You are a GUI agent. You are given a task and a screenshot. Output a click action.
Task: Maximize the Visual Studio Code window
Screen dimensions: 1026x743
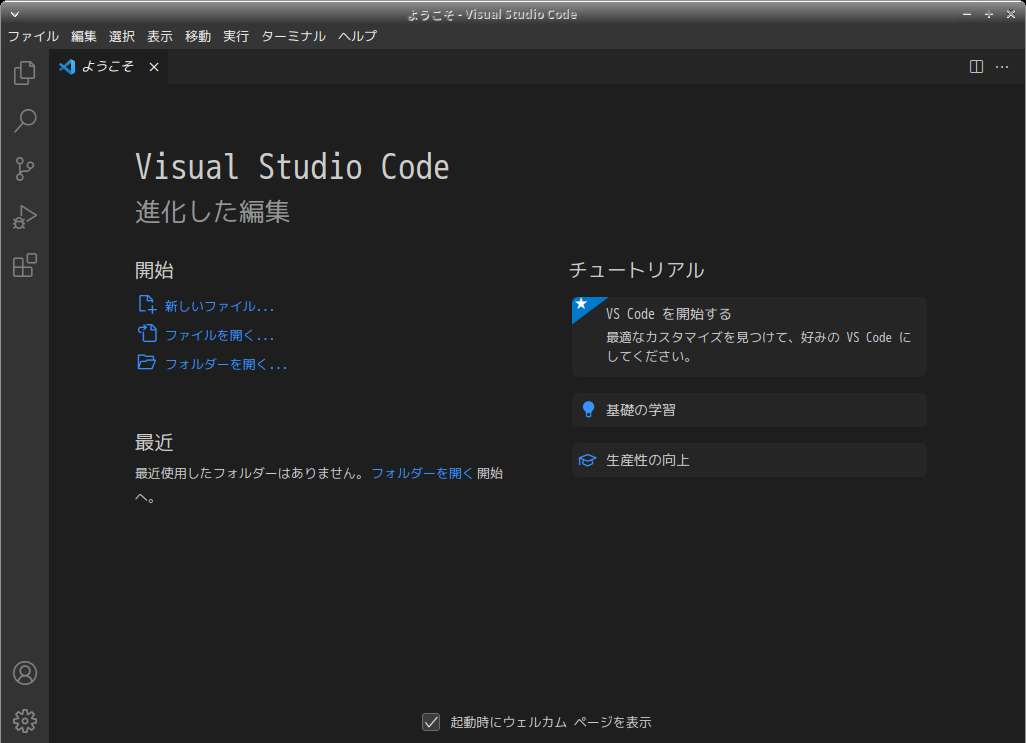[x=989, y=14]
